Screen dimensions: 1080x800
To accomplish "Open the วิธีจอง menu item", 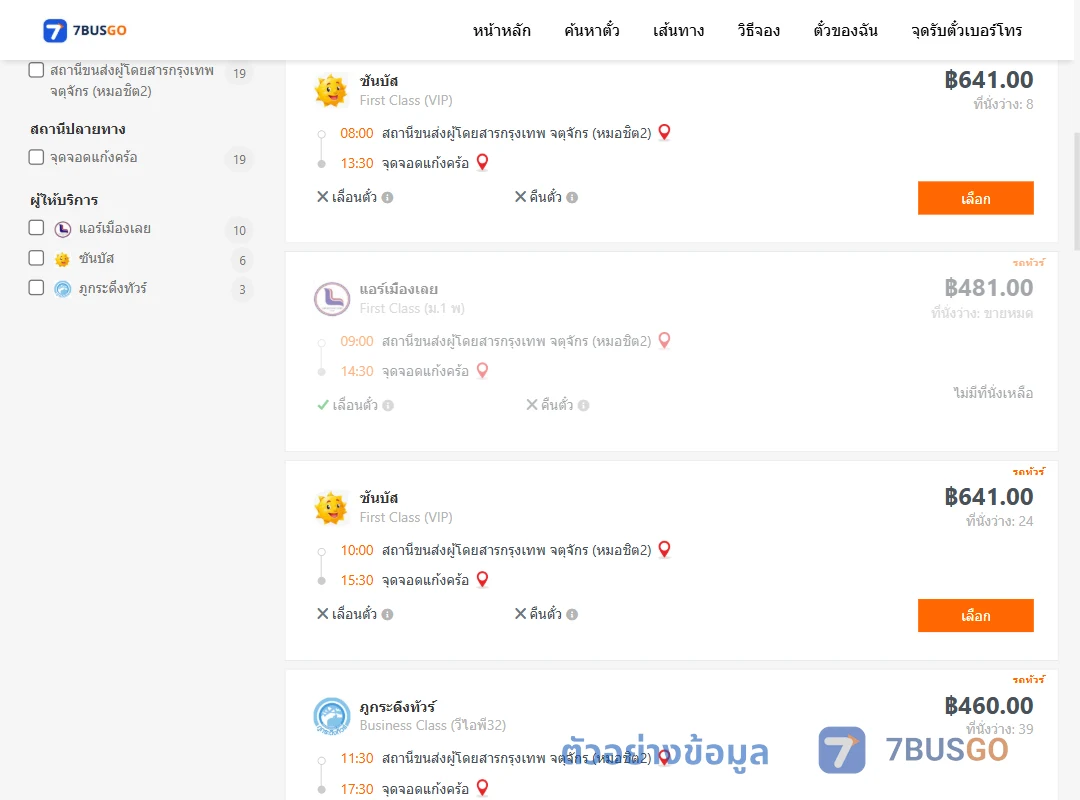I will [x=758, y=30].
